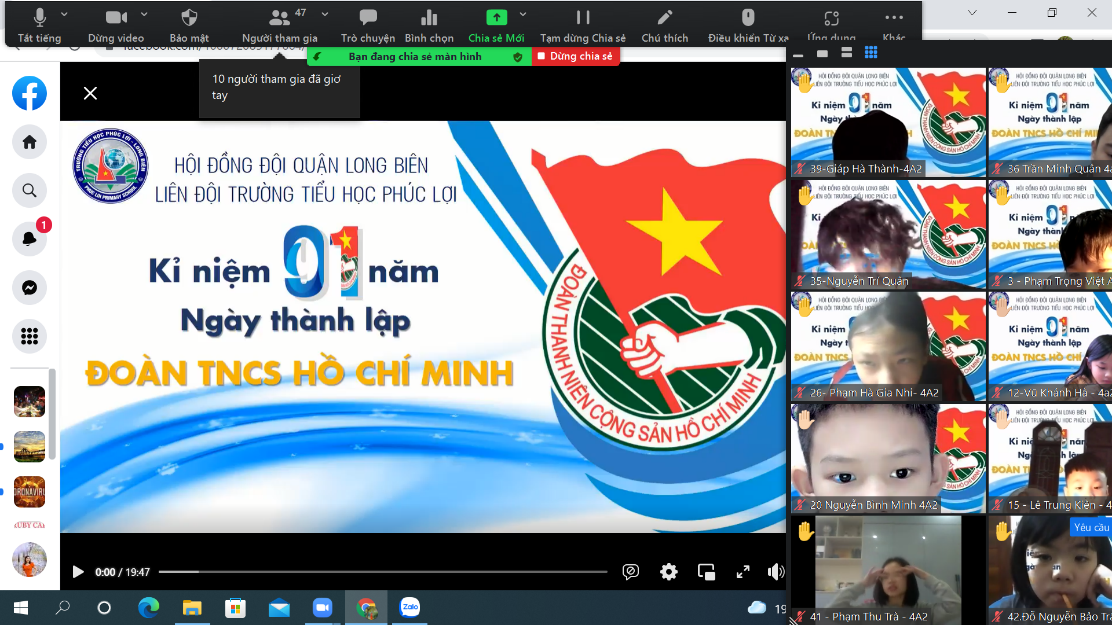1112x625 pixels.
Task: Stop camera using Dừng video button
Action: pos(116,24)
